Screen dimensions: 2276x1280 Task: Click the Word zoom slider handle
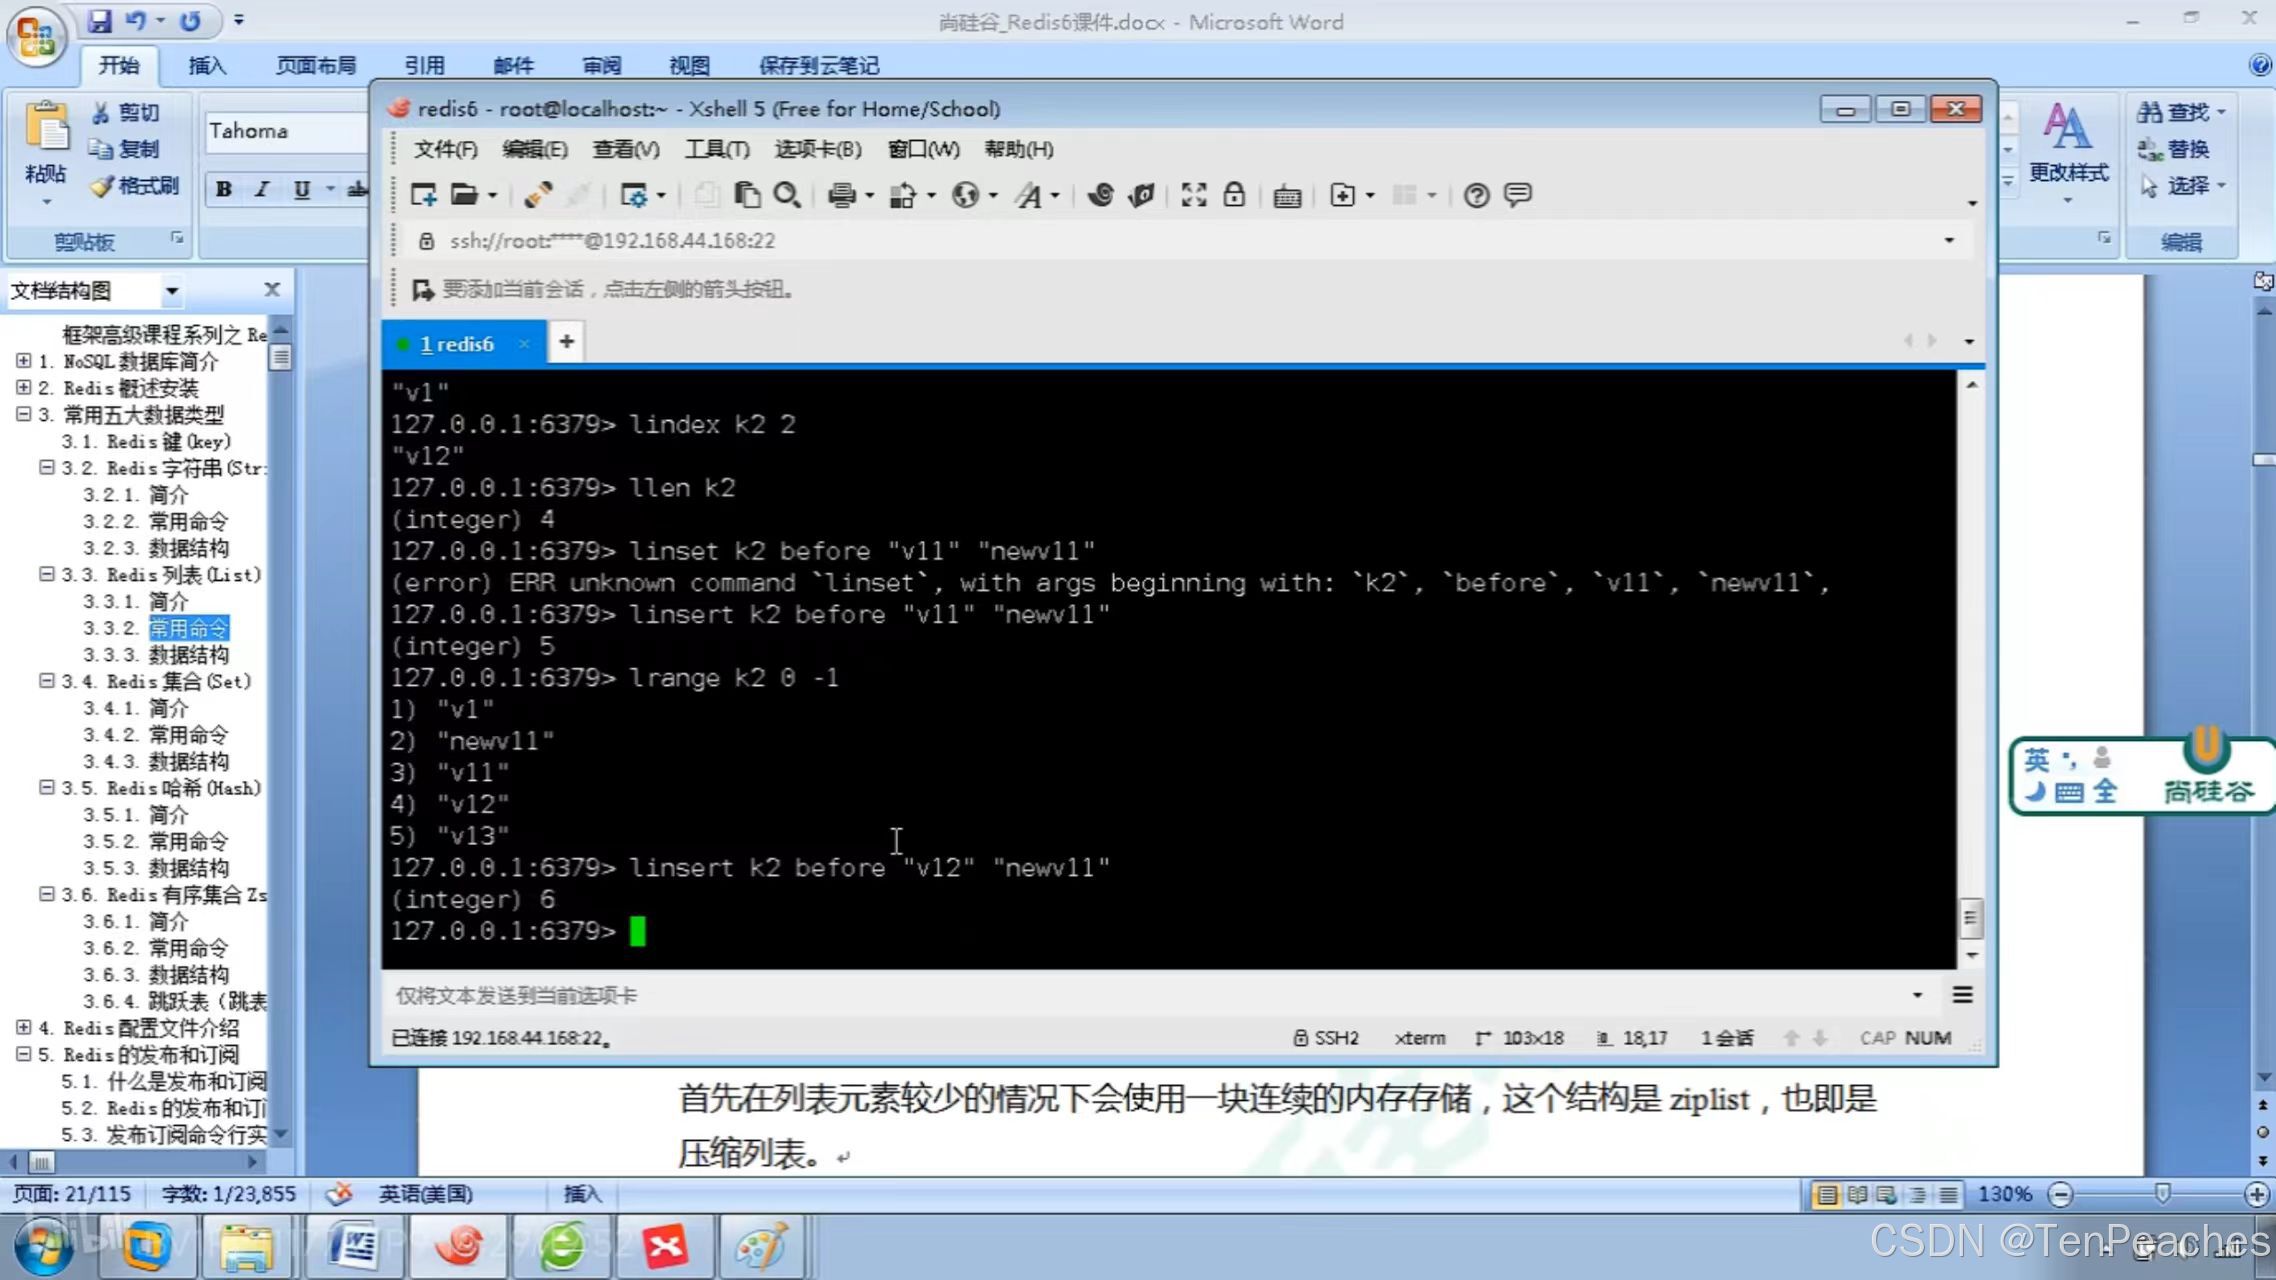[x=2162, y=1194]
